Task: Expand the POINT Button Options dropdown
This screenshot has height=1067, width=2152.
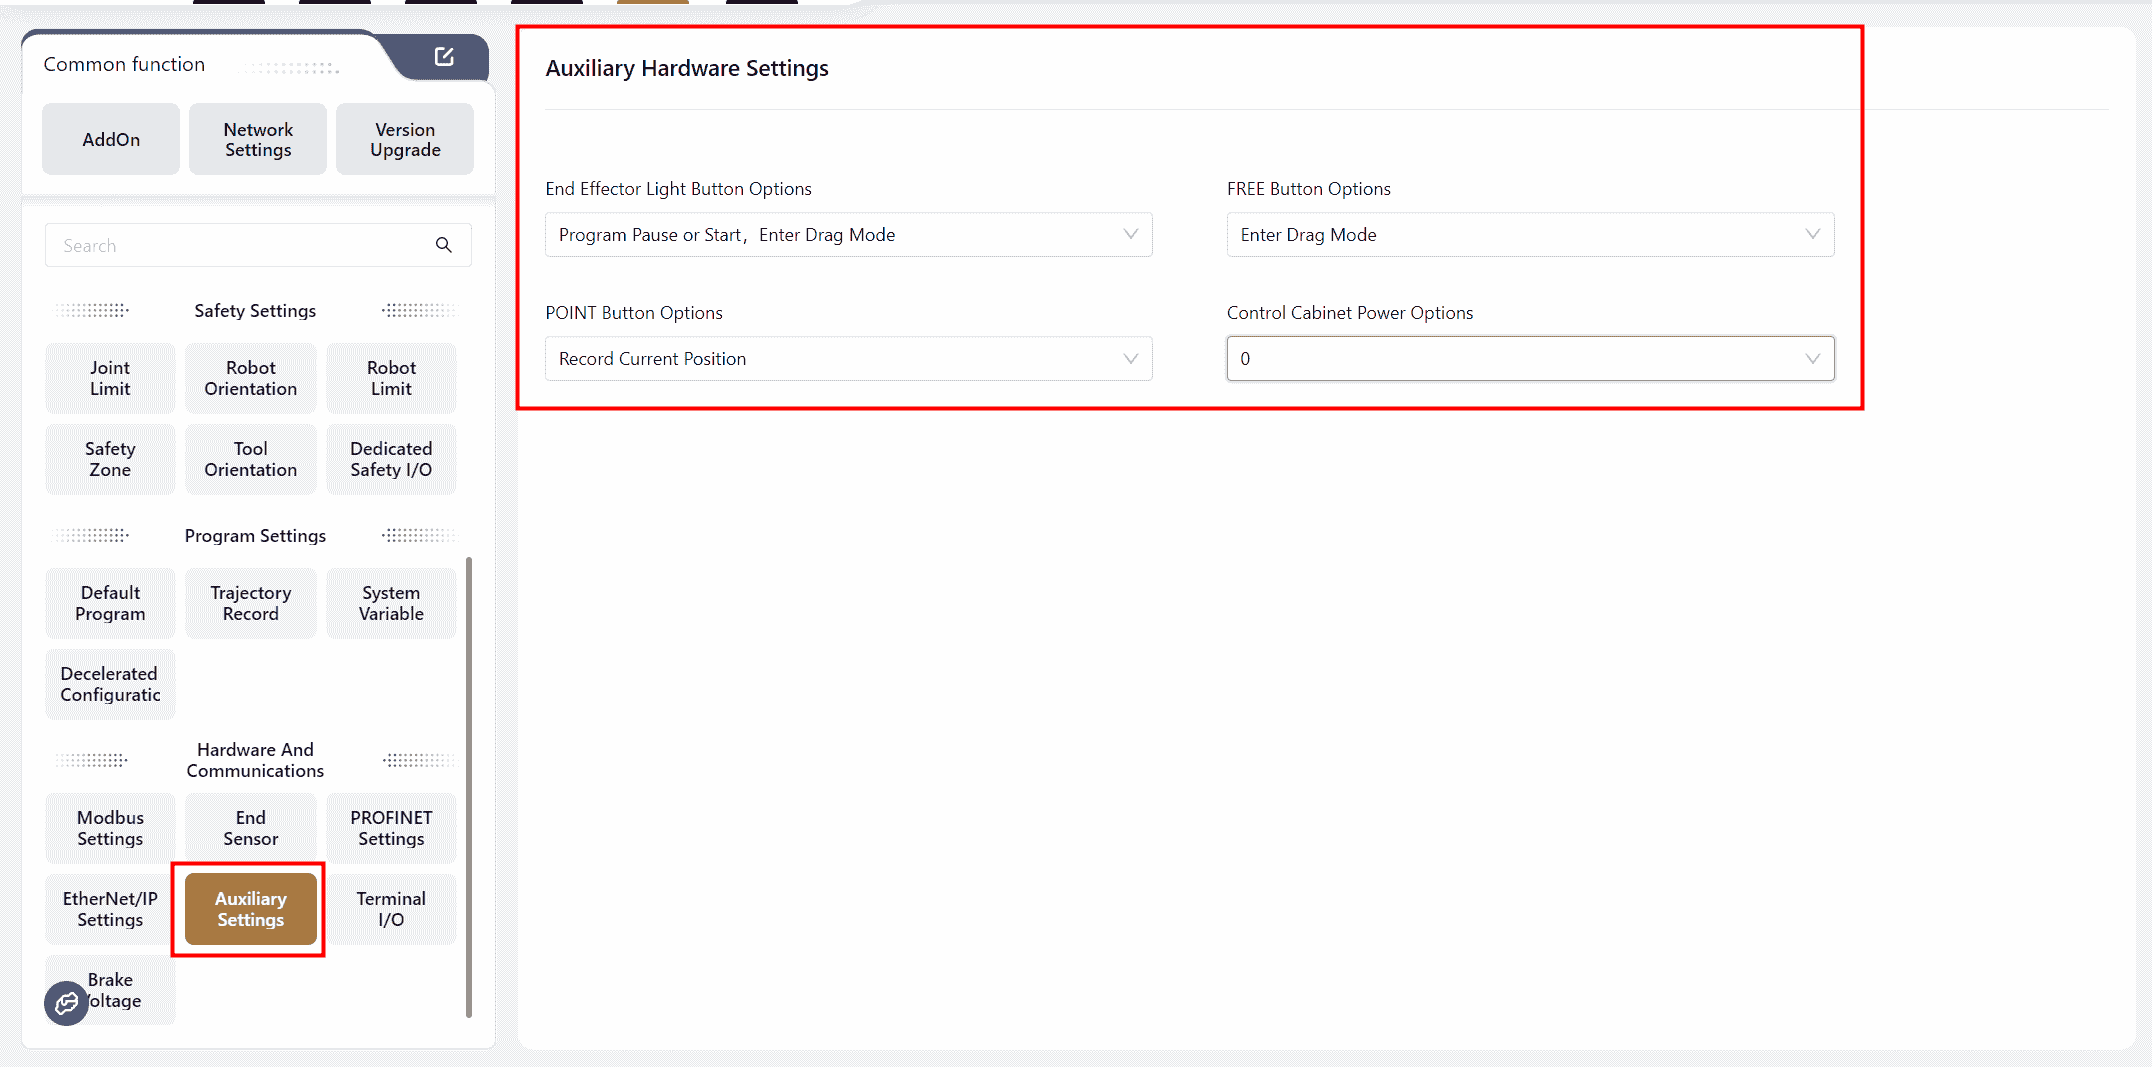Action: pyautogui.click(x=848, y=359)
